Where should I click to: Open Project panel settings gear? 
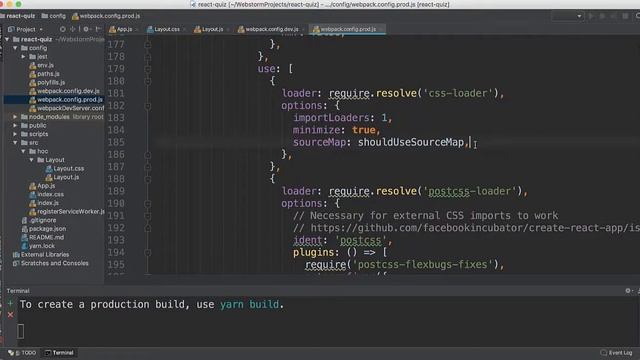pyautogui.click(x=86, y=29)
